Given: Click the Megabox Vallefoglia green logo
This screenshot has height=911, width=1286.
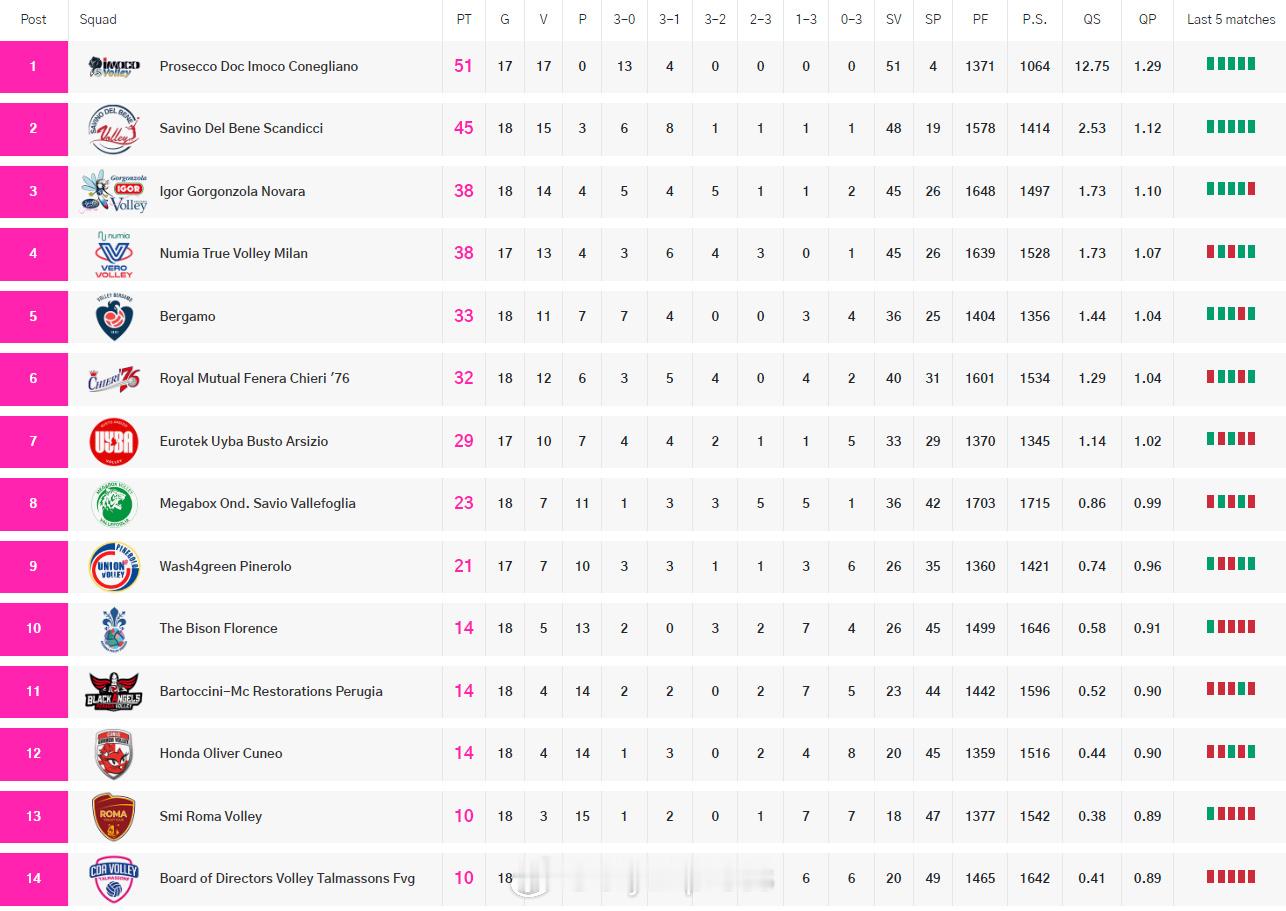Looking at the screenshot, I should coord(113,504).
